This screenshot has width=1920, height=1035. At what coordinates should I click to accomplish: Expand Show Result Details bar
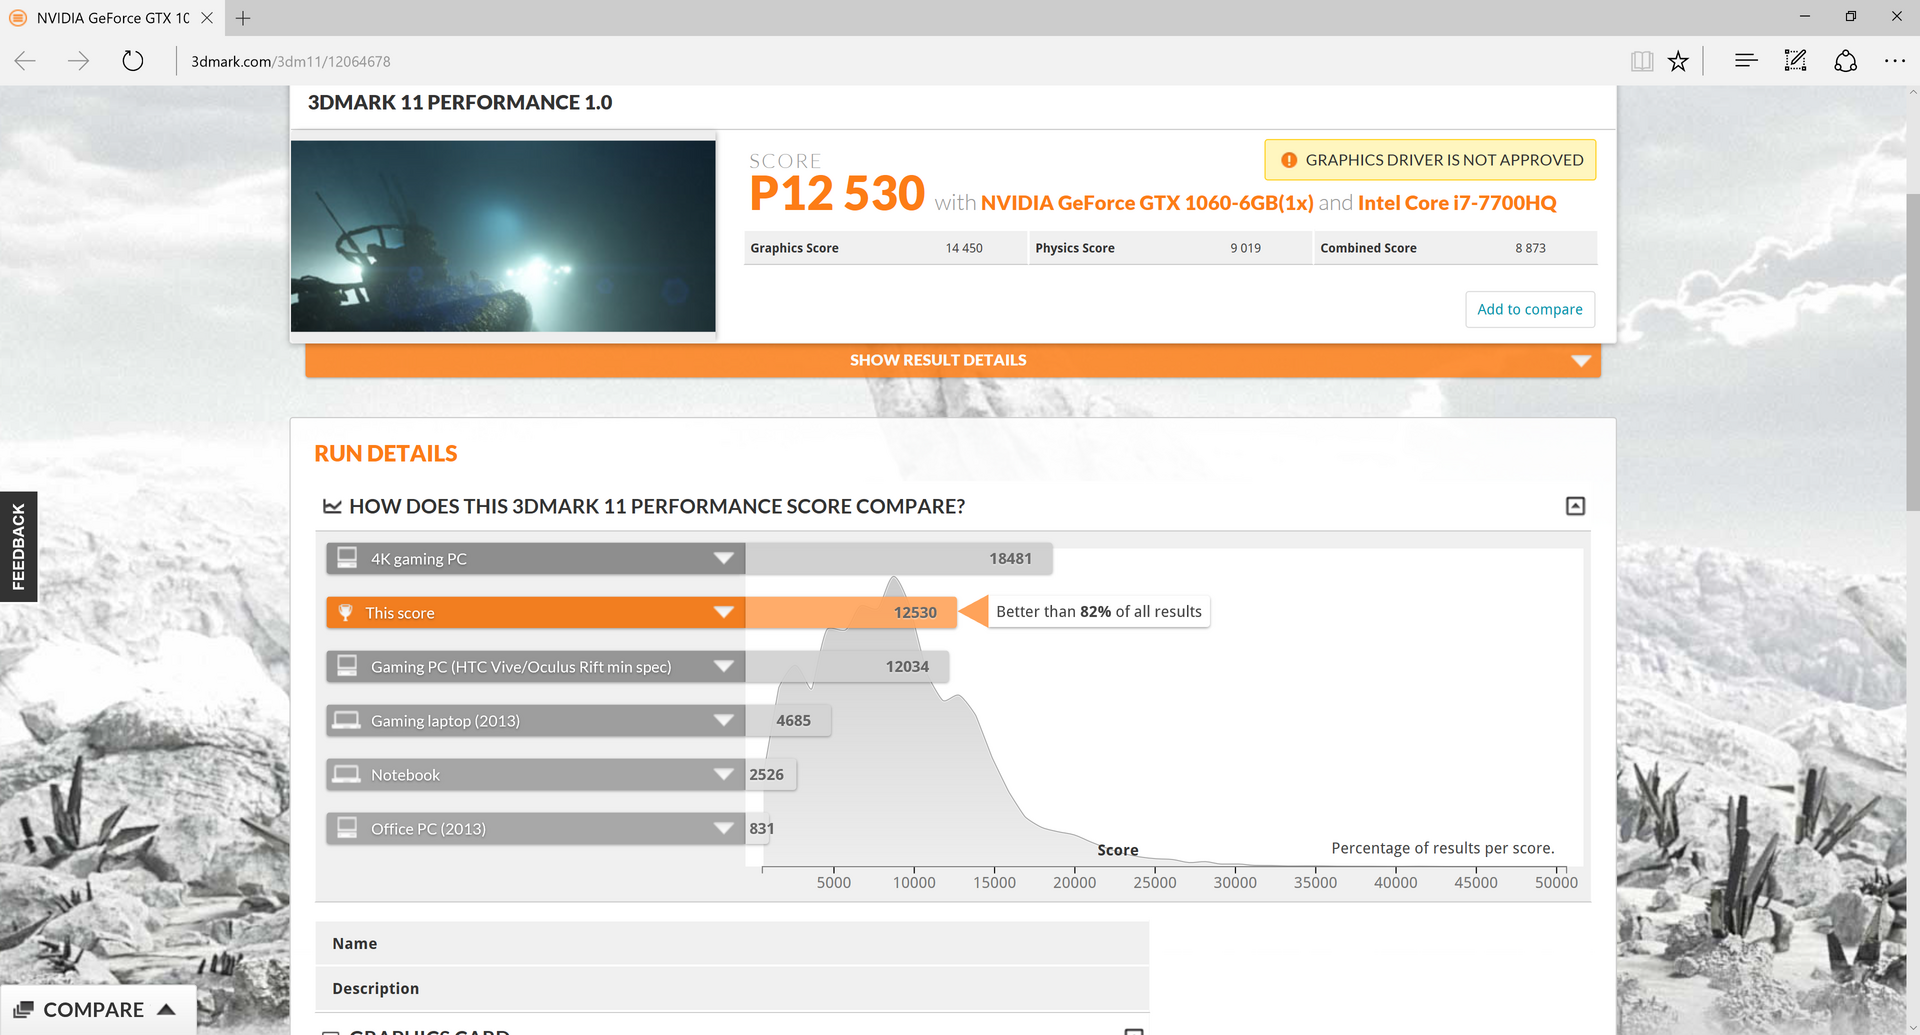coord(953,360)
